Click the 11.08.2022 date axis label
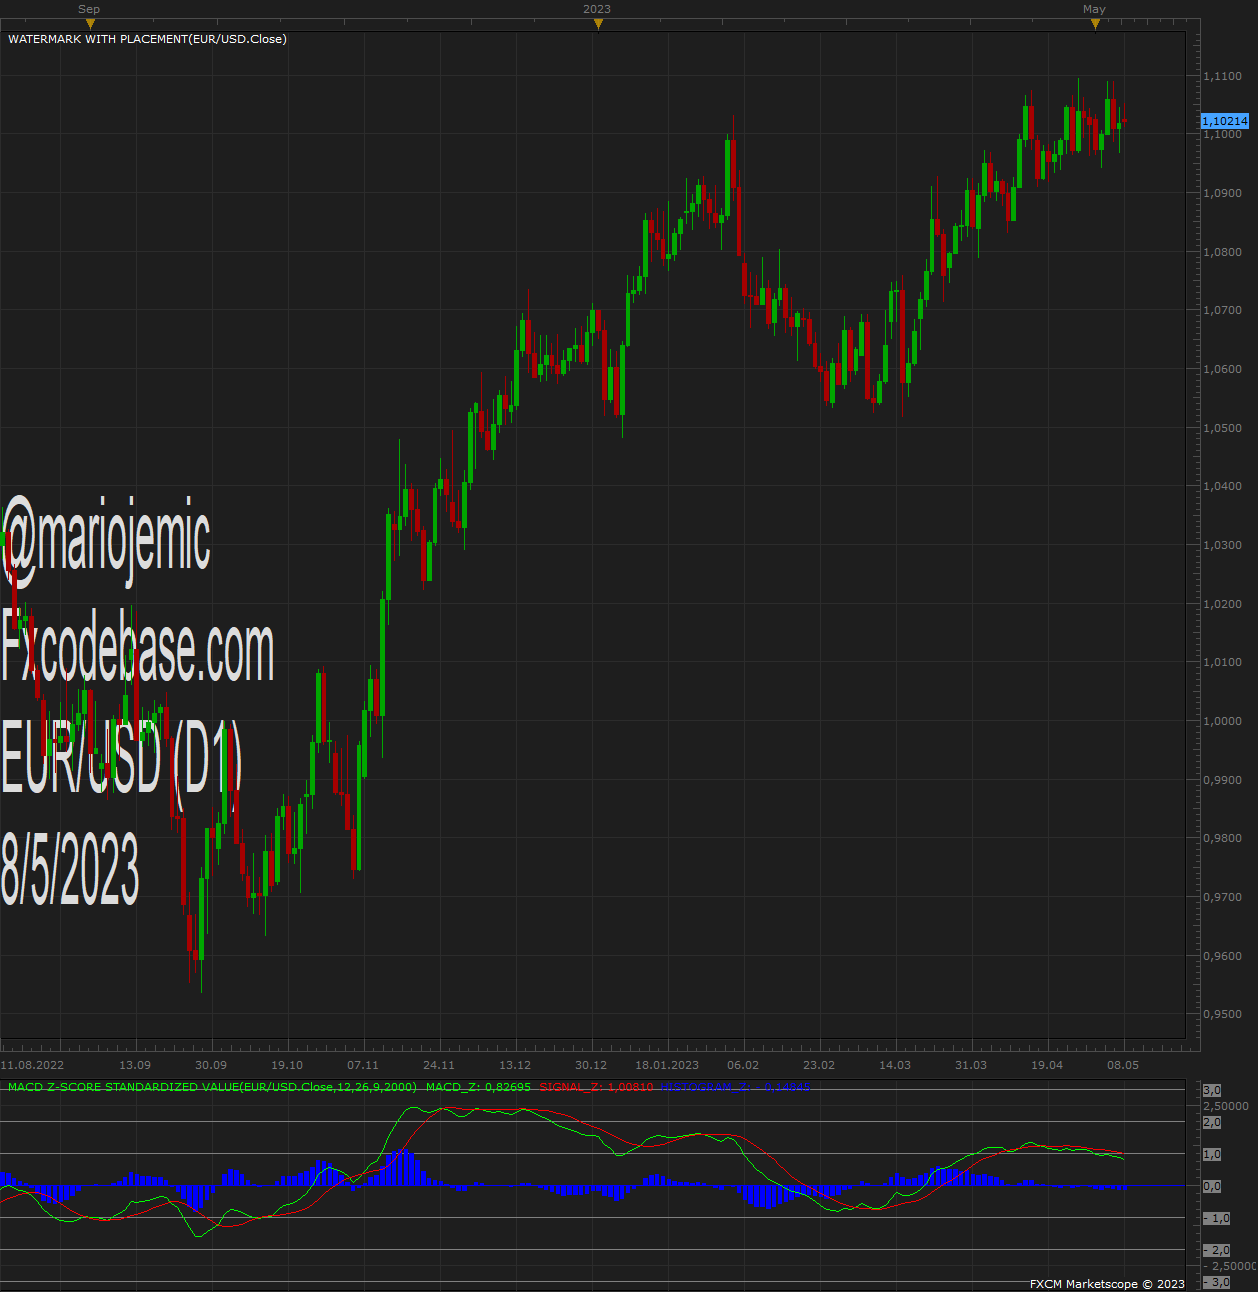The width and height of the screenshot is (1258, 1292). (33, 1065)
